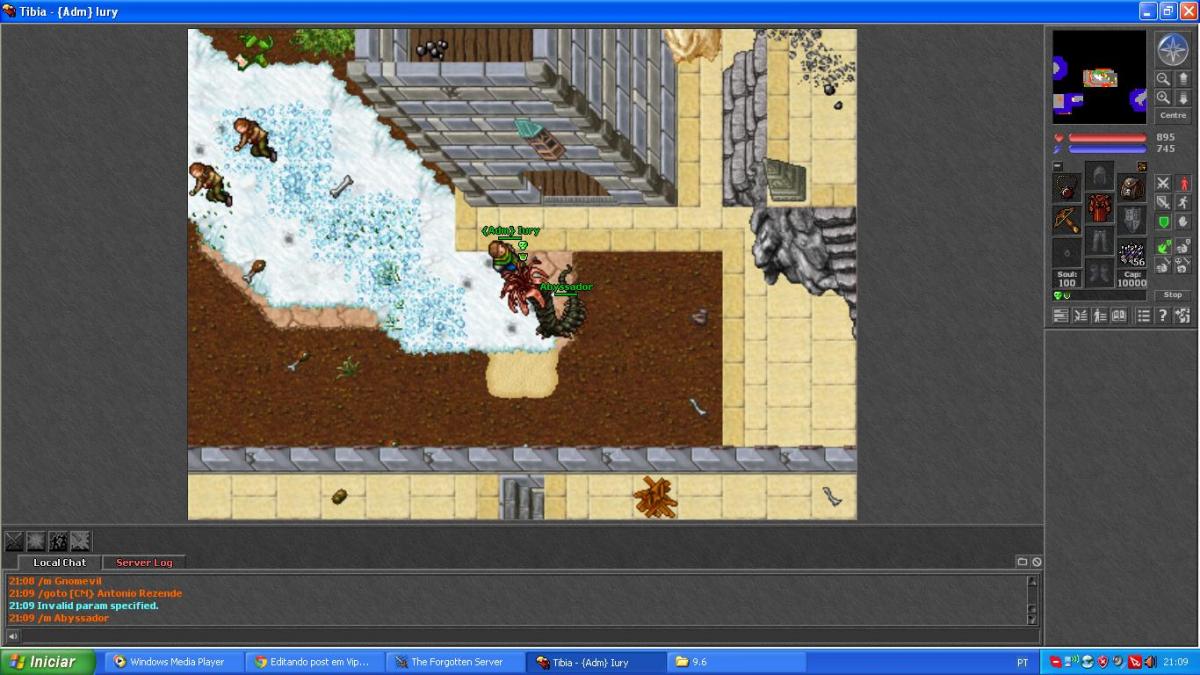Open the backpack container slot
Viewport: 1200px width, 675px height.
click(x=1132, y=188)
